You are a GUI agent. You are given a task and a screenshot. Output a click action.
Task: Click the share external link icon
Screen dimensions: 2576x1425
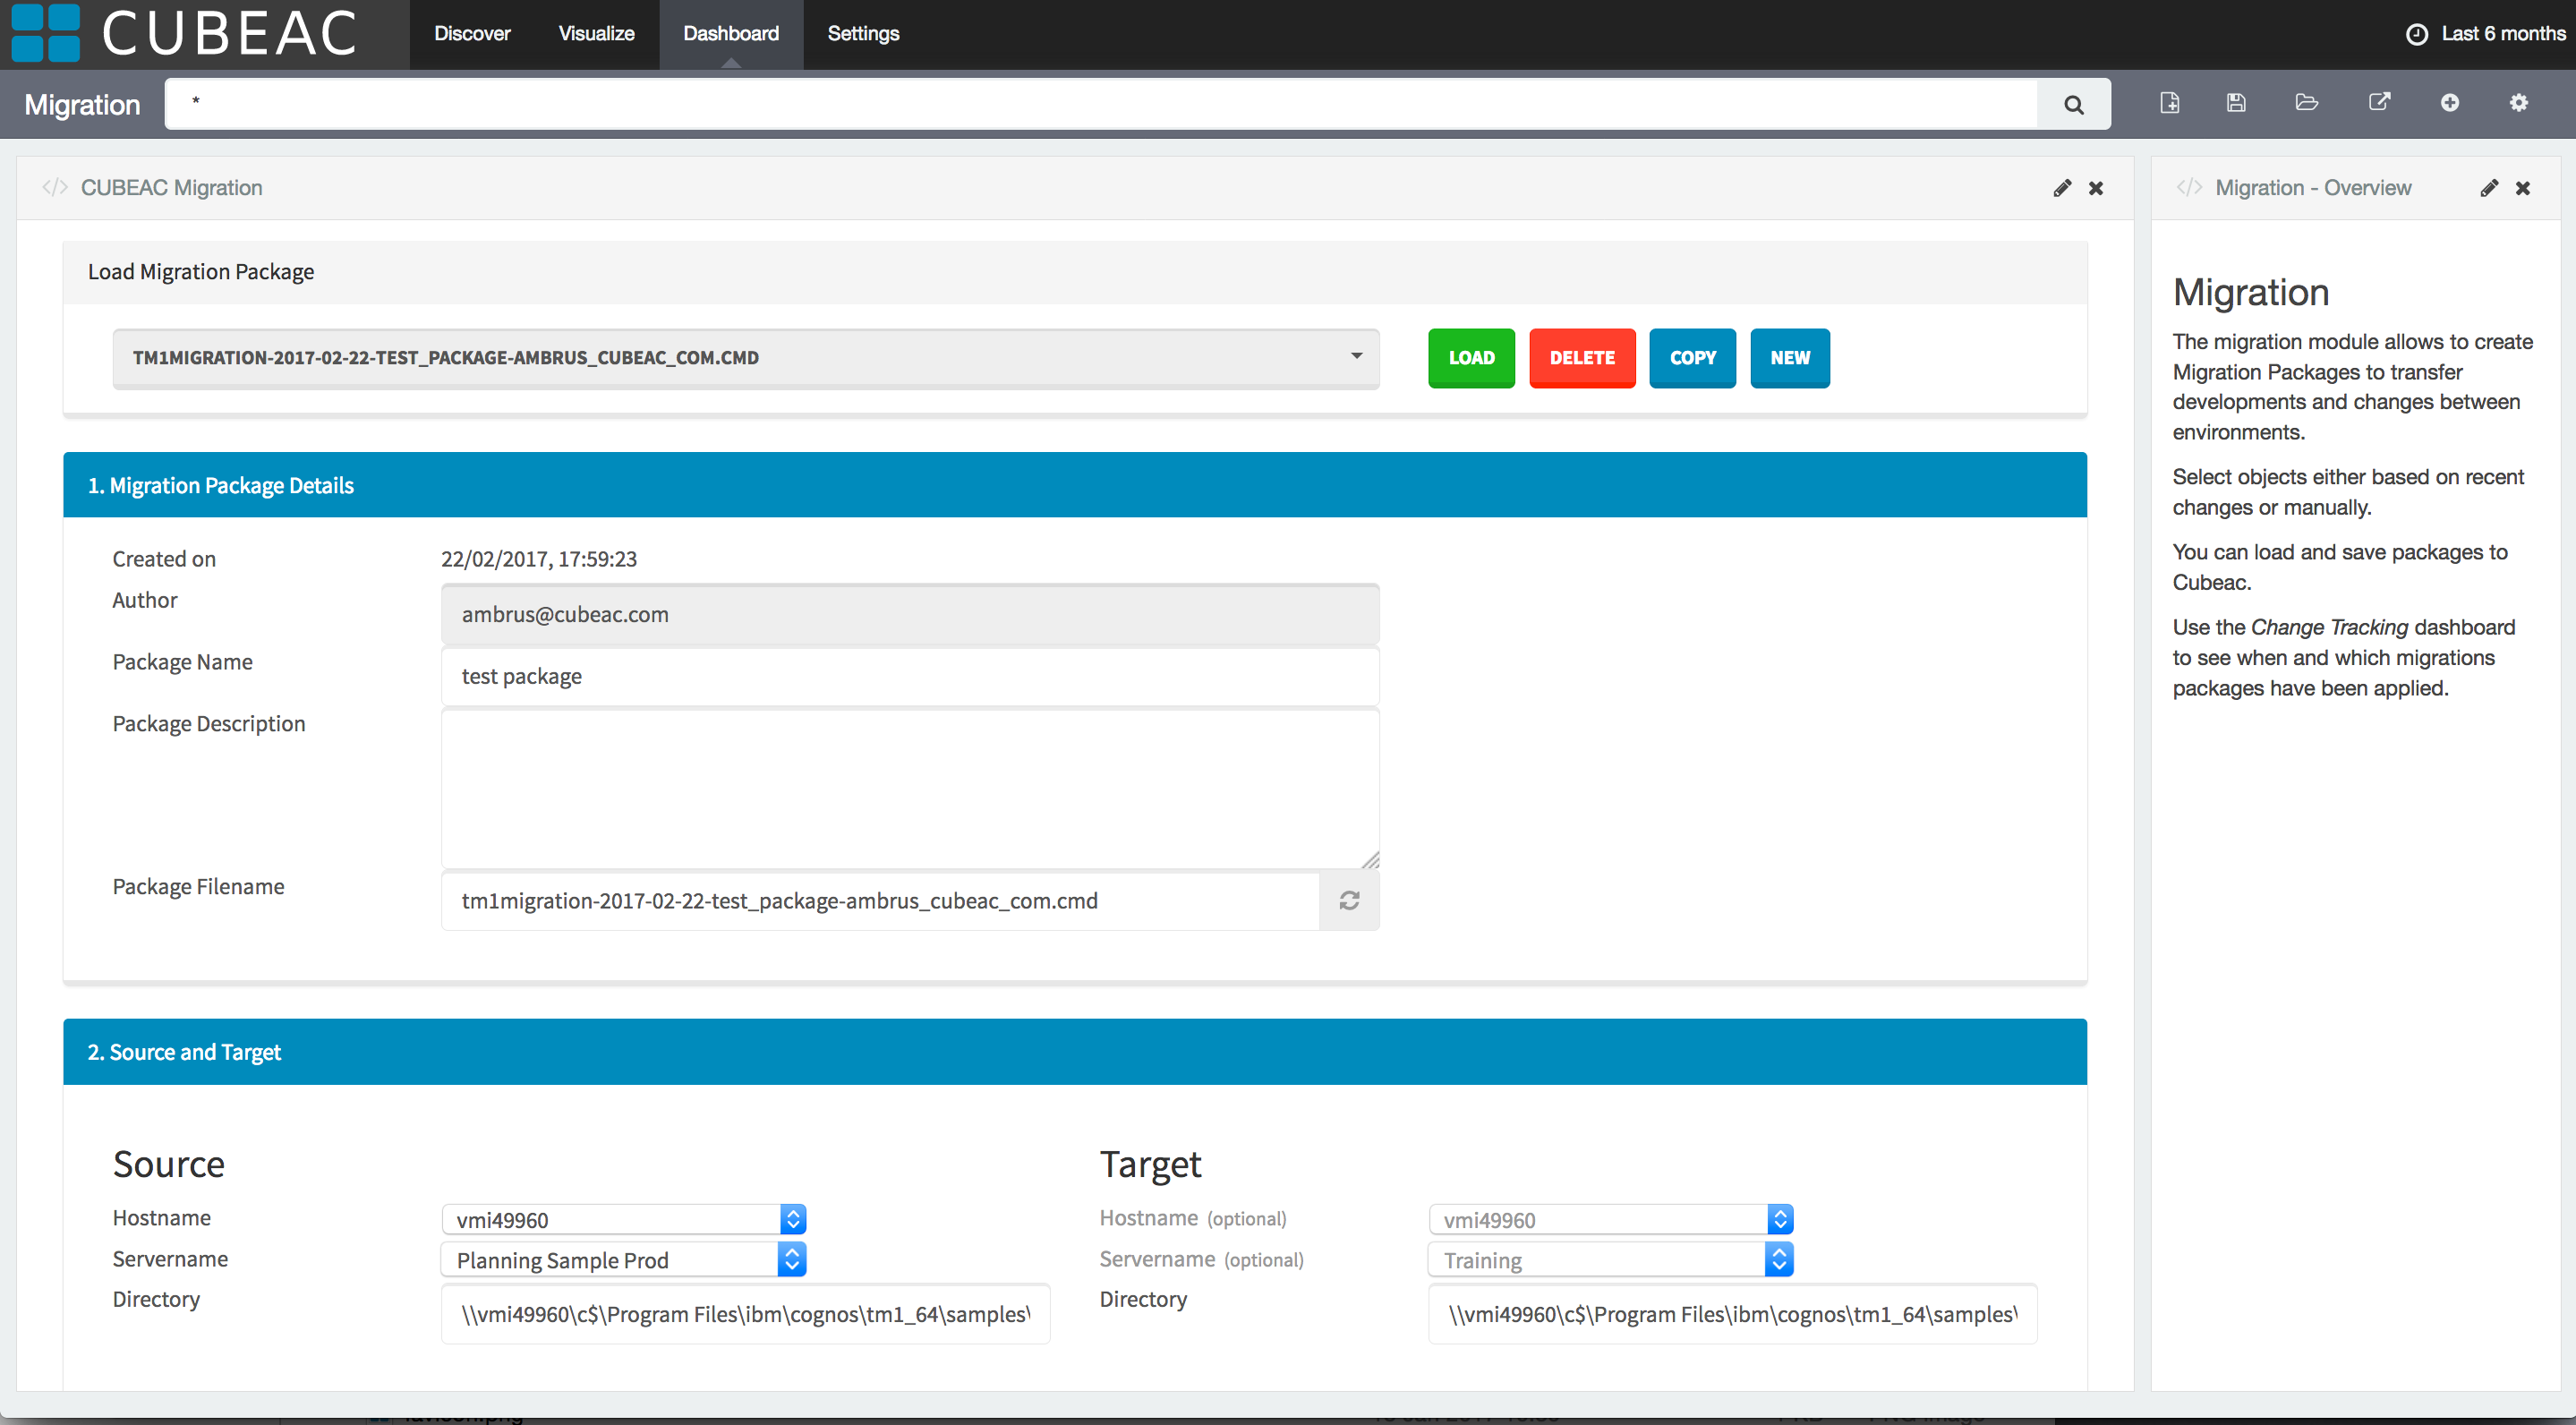(2379, 102)
